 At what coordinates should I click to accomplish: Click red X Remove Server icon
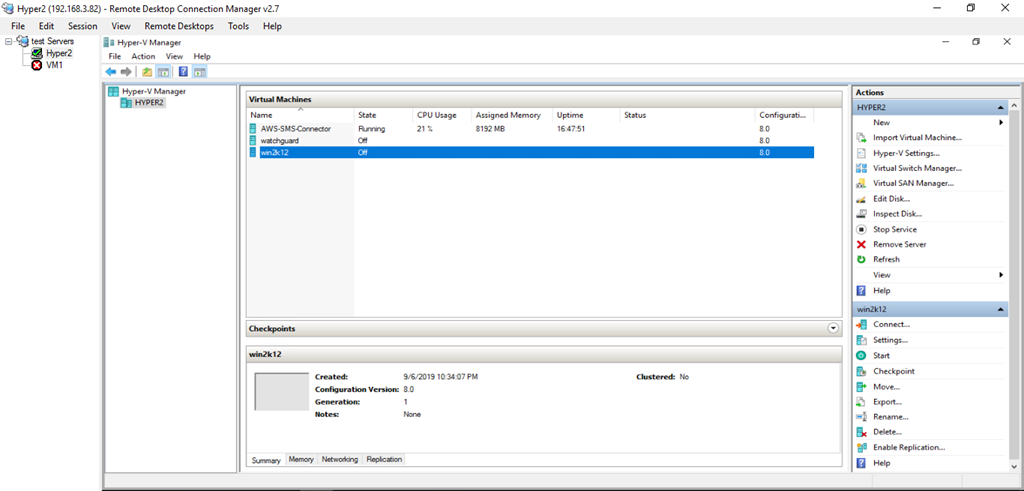coord(861,244)
